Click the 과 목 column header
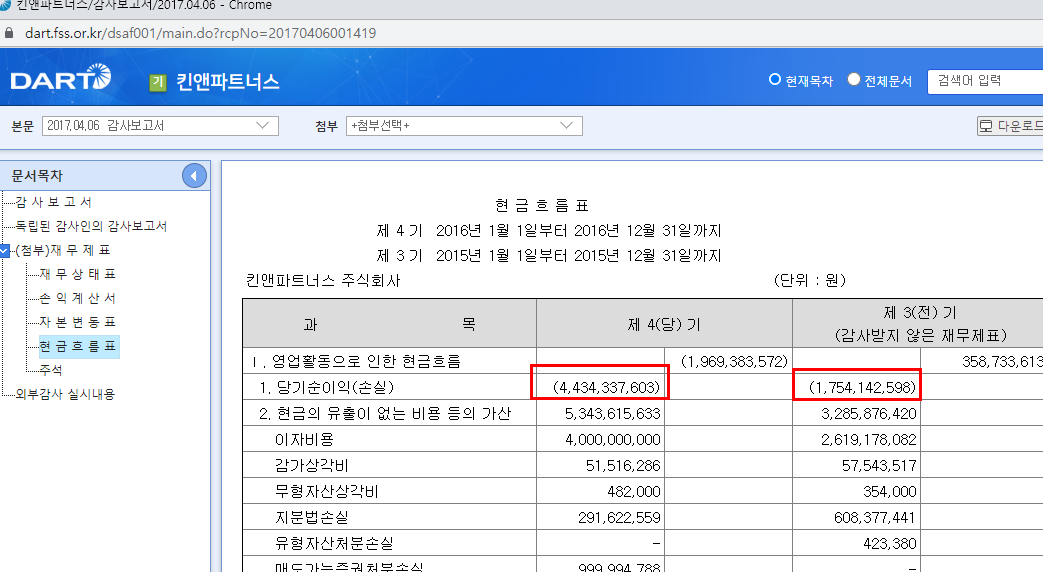Image resolution: width=1043 pixels, height=572 pixels. 389,324
